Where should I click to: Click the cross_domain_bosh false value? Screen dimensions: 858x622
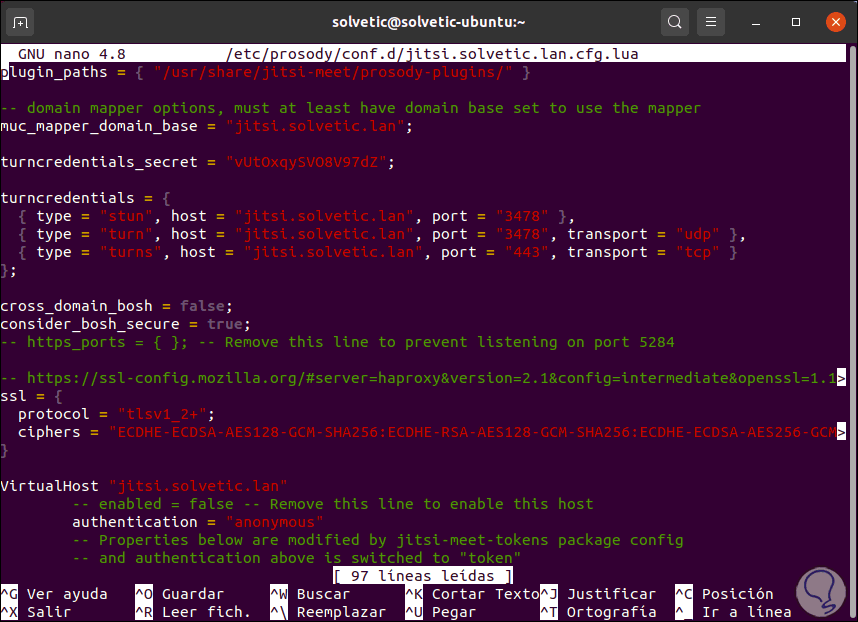tap(202, 306)
